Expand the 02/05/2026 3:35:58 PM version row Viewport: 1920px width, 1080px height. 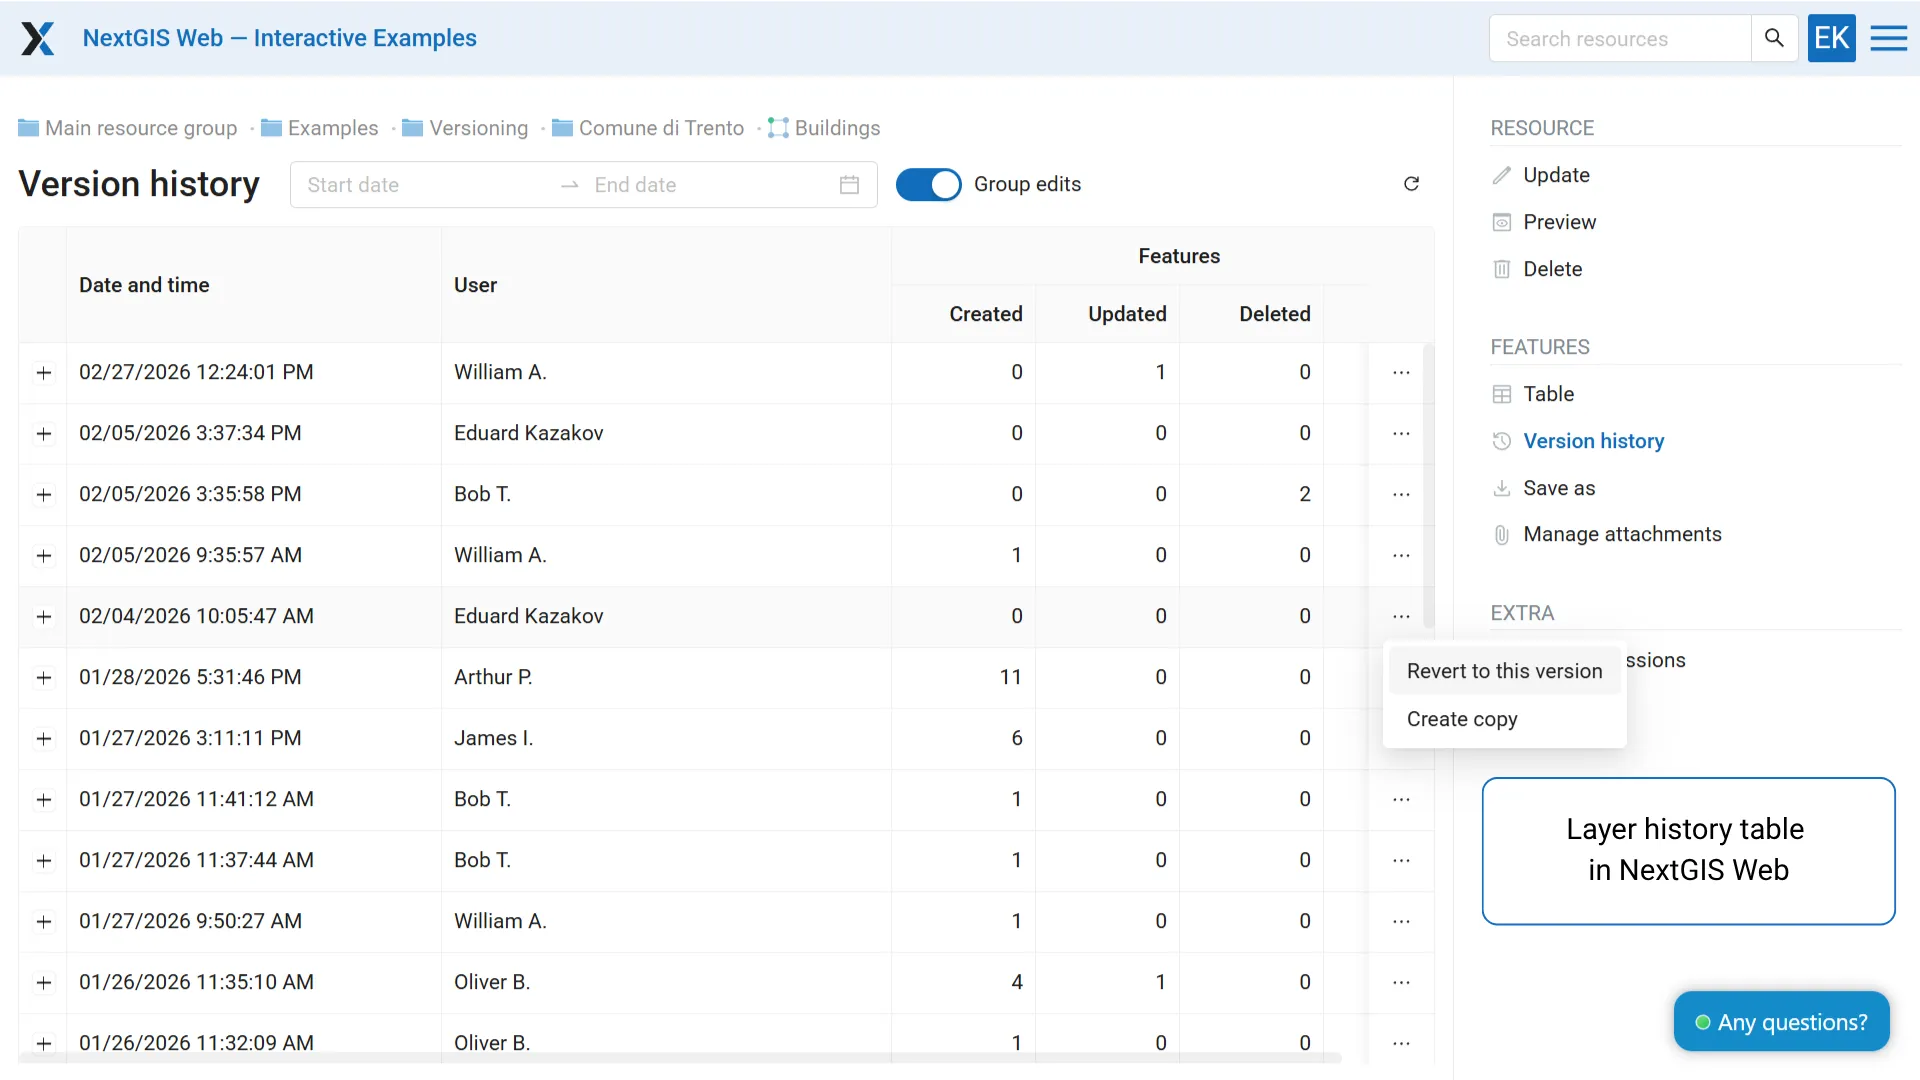point(43,495)
